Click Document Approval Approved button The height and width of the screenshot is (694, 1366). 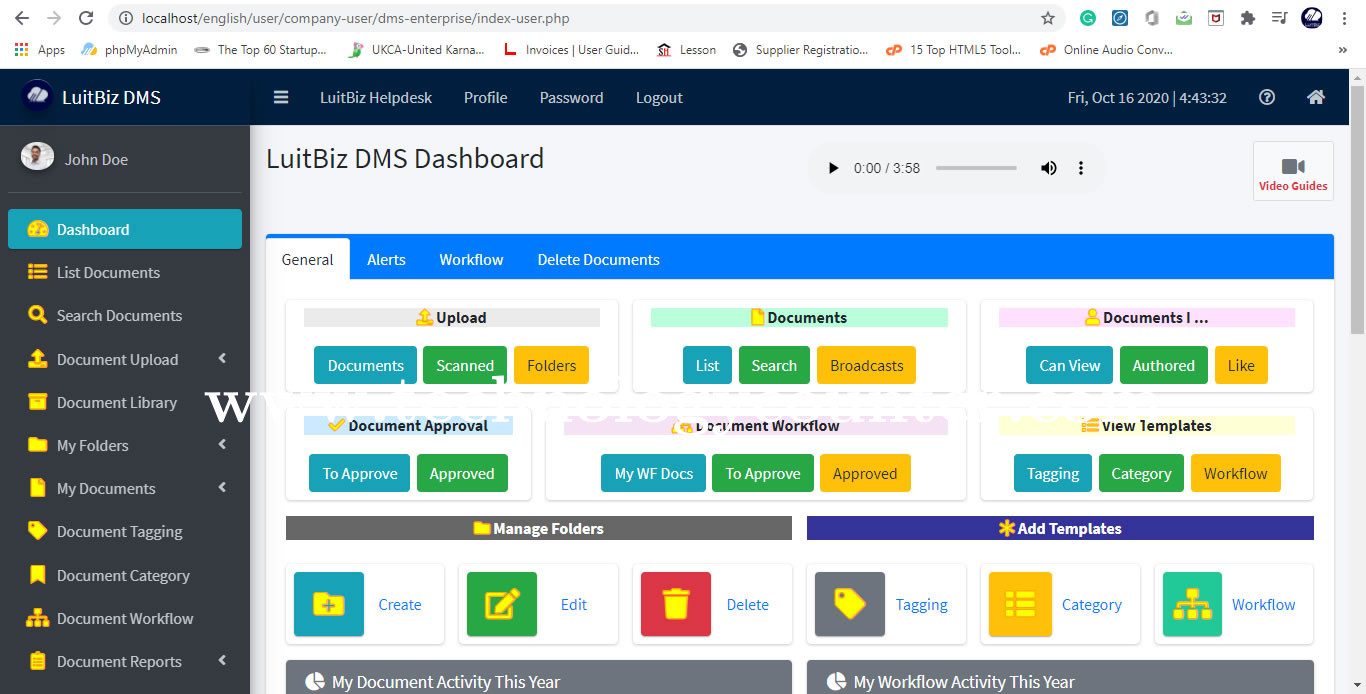tap(462, 473)
